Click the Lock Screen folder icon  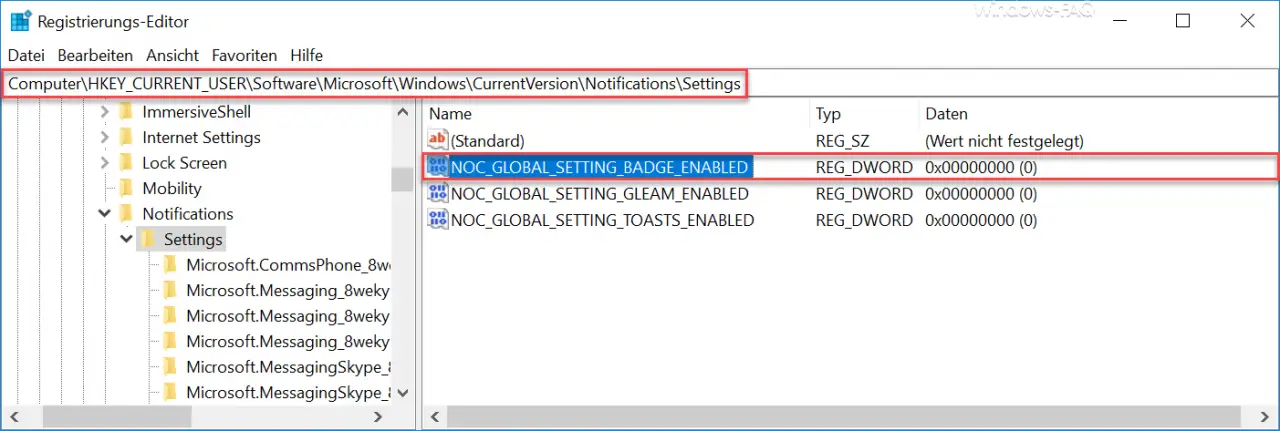pos(125,163)
